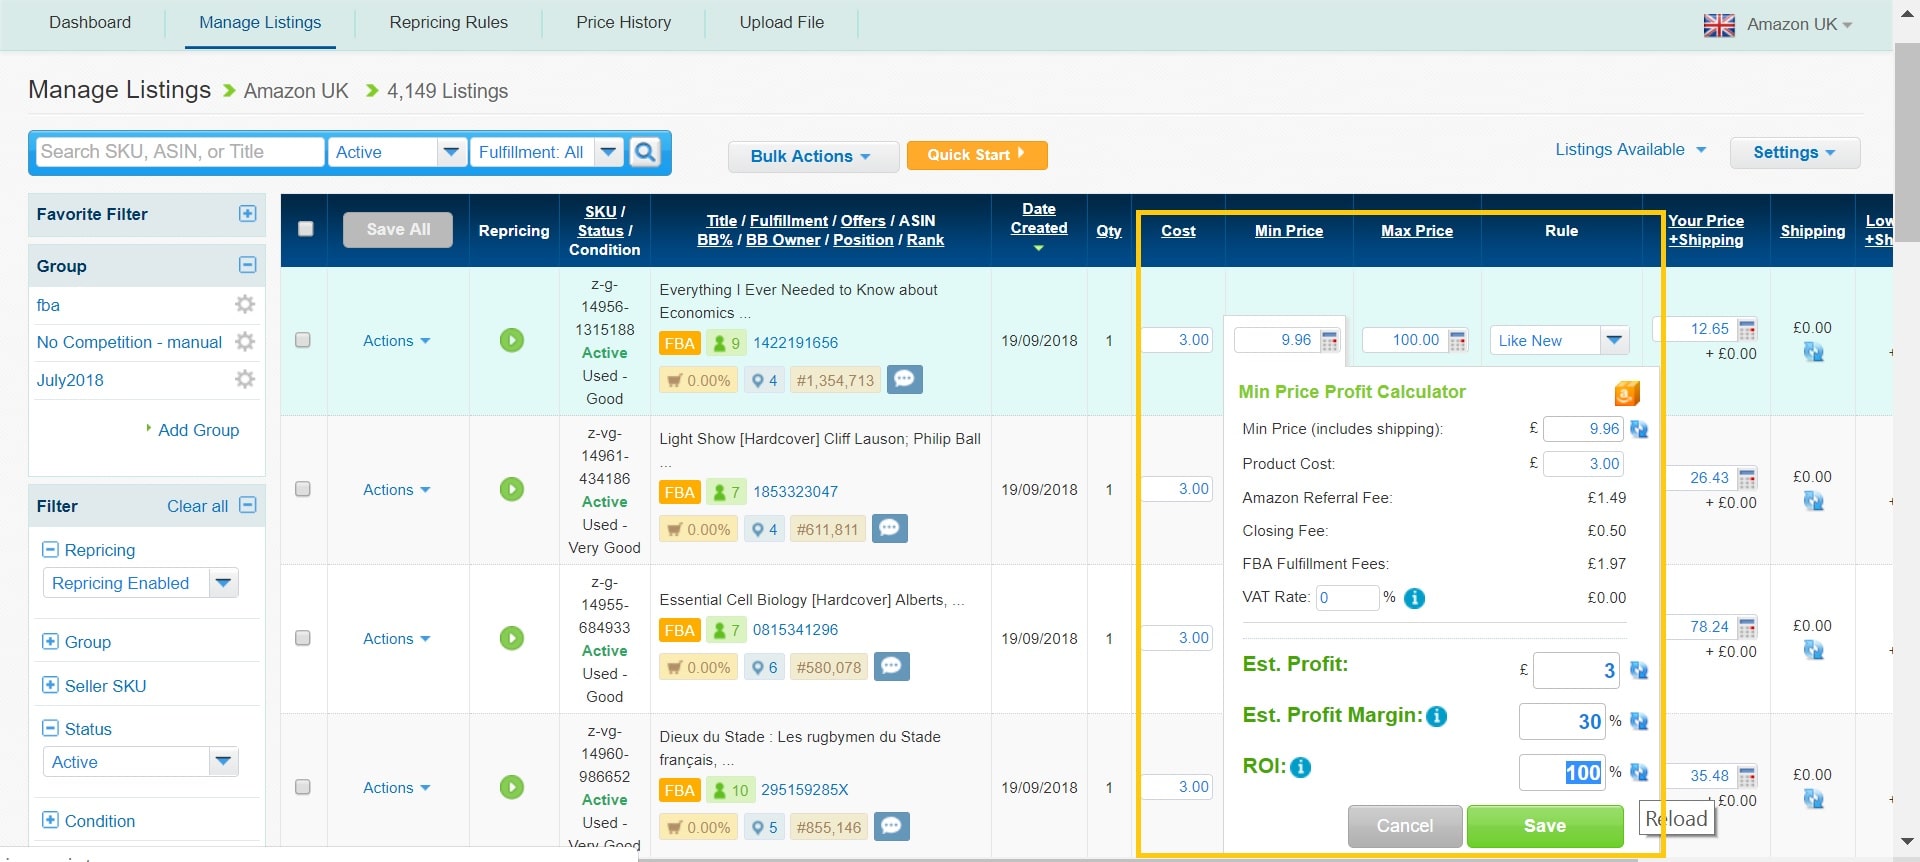1920x862 pixels.
Task: Open Repricing Rules tab
Action: pos(448,23)
